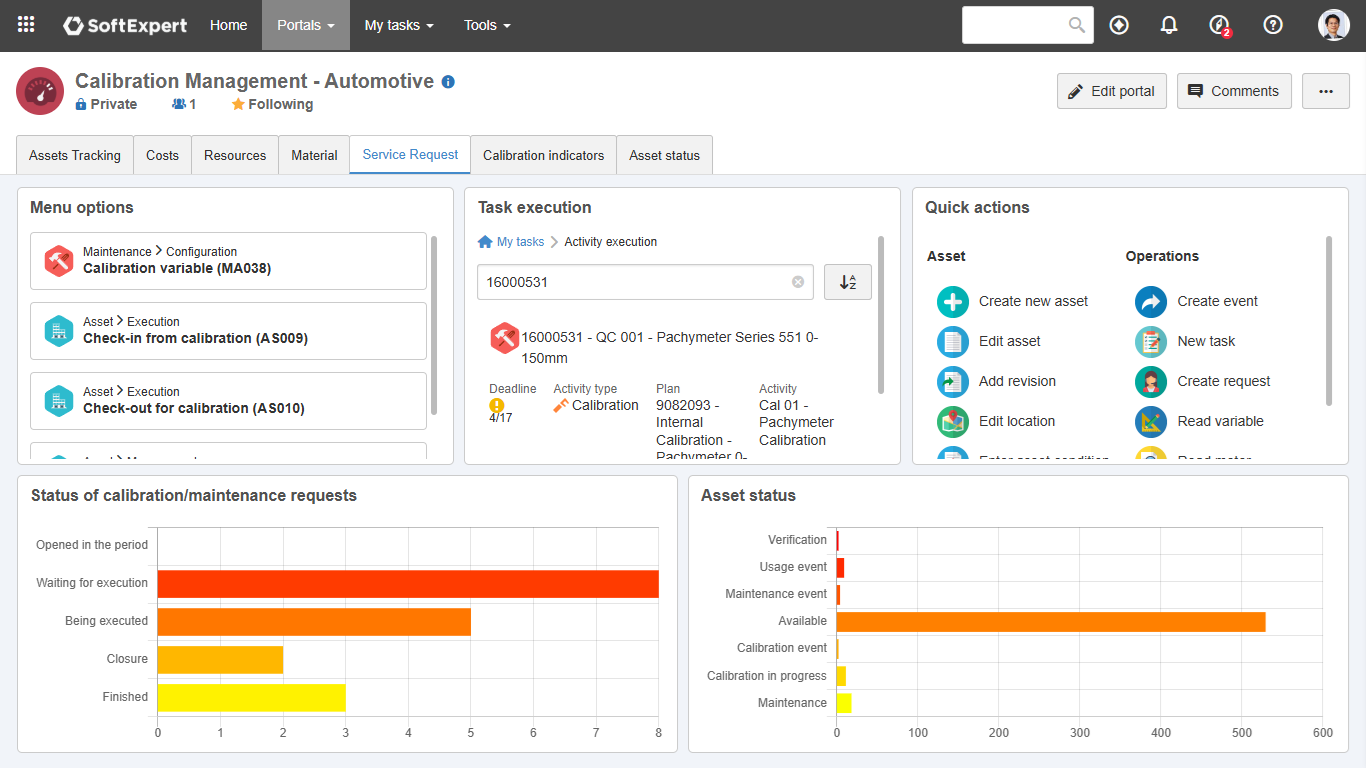Screen dimensions: 1366x768
Task: Click the task 16000531 red hexagon icon
Action: pos(504,338)
